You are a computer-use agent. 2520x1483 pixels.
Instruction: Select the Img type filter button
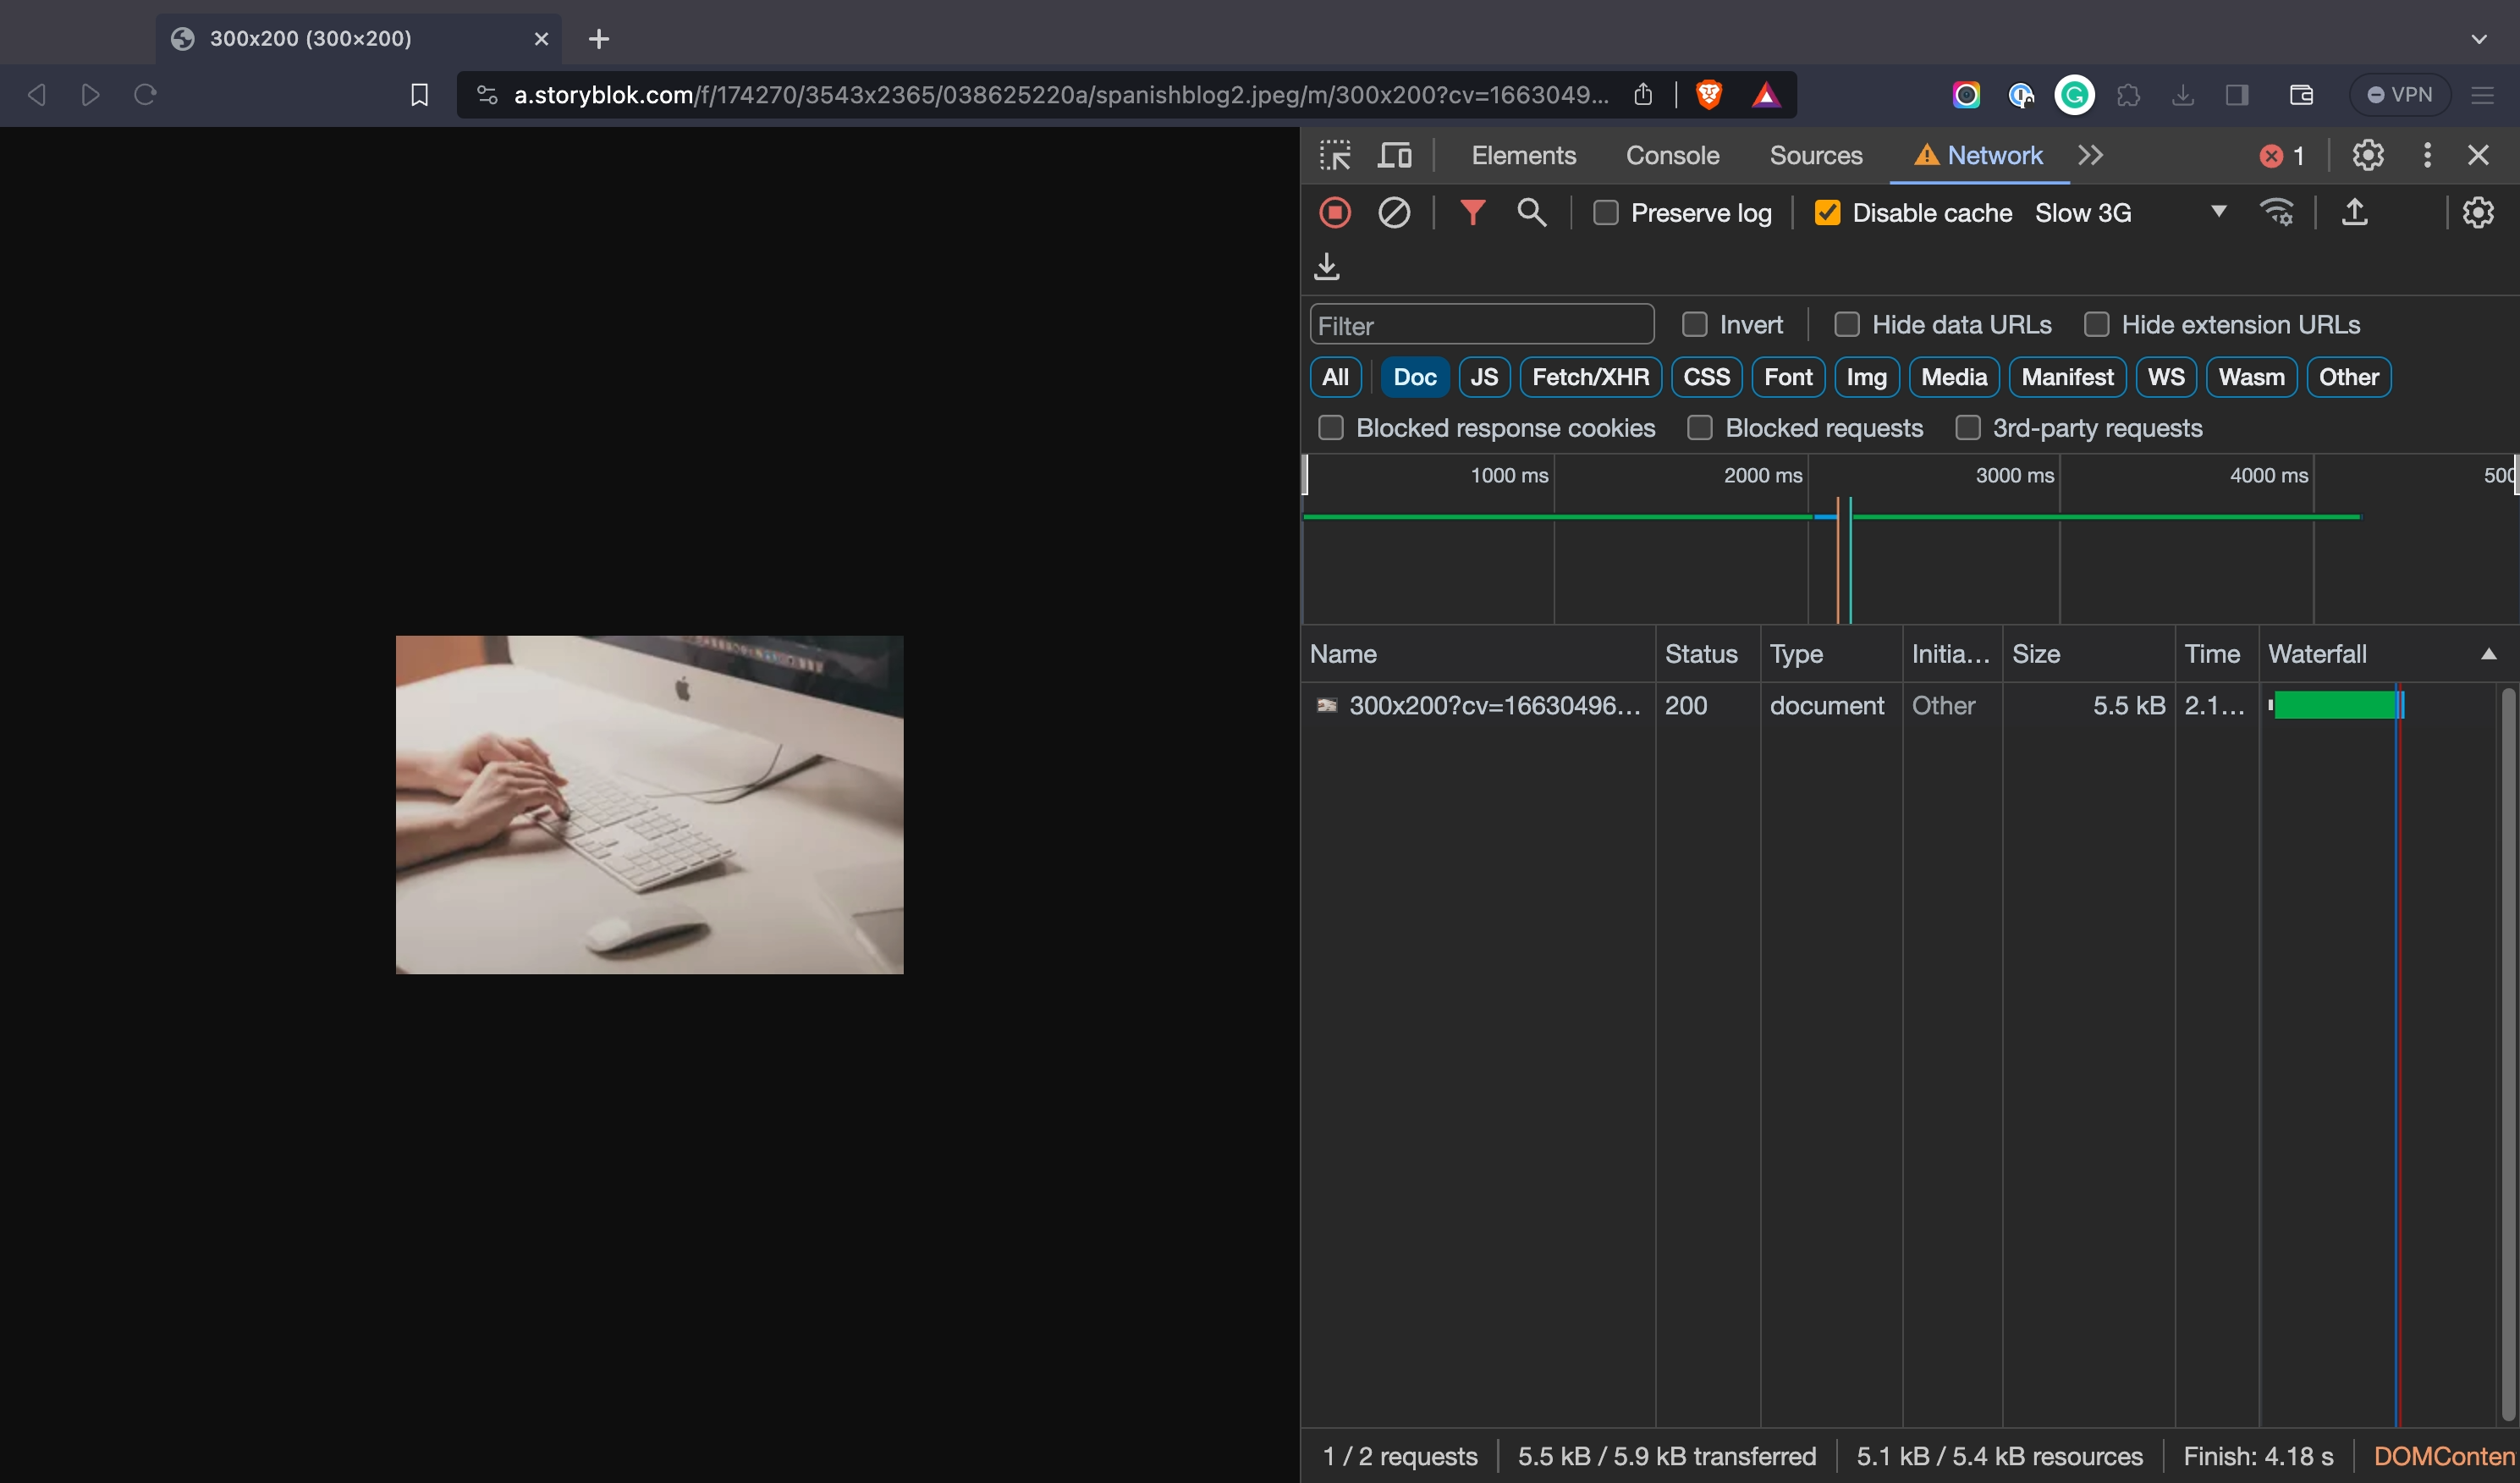1866,377
